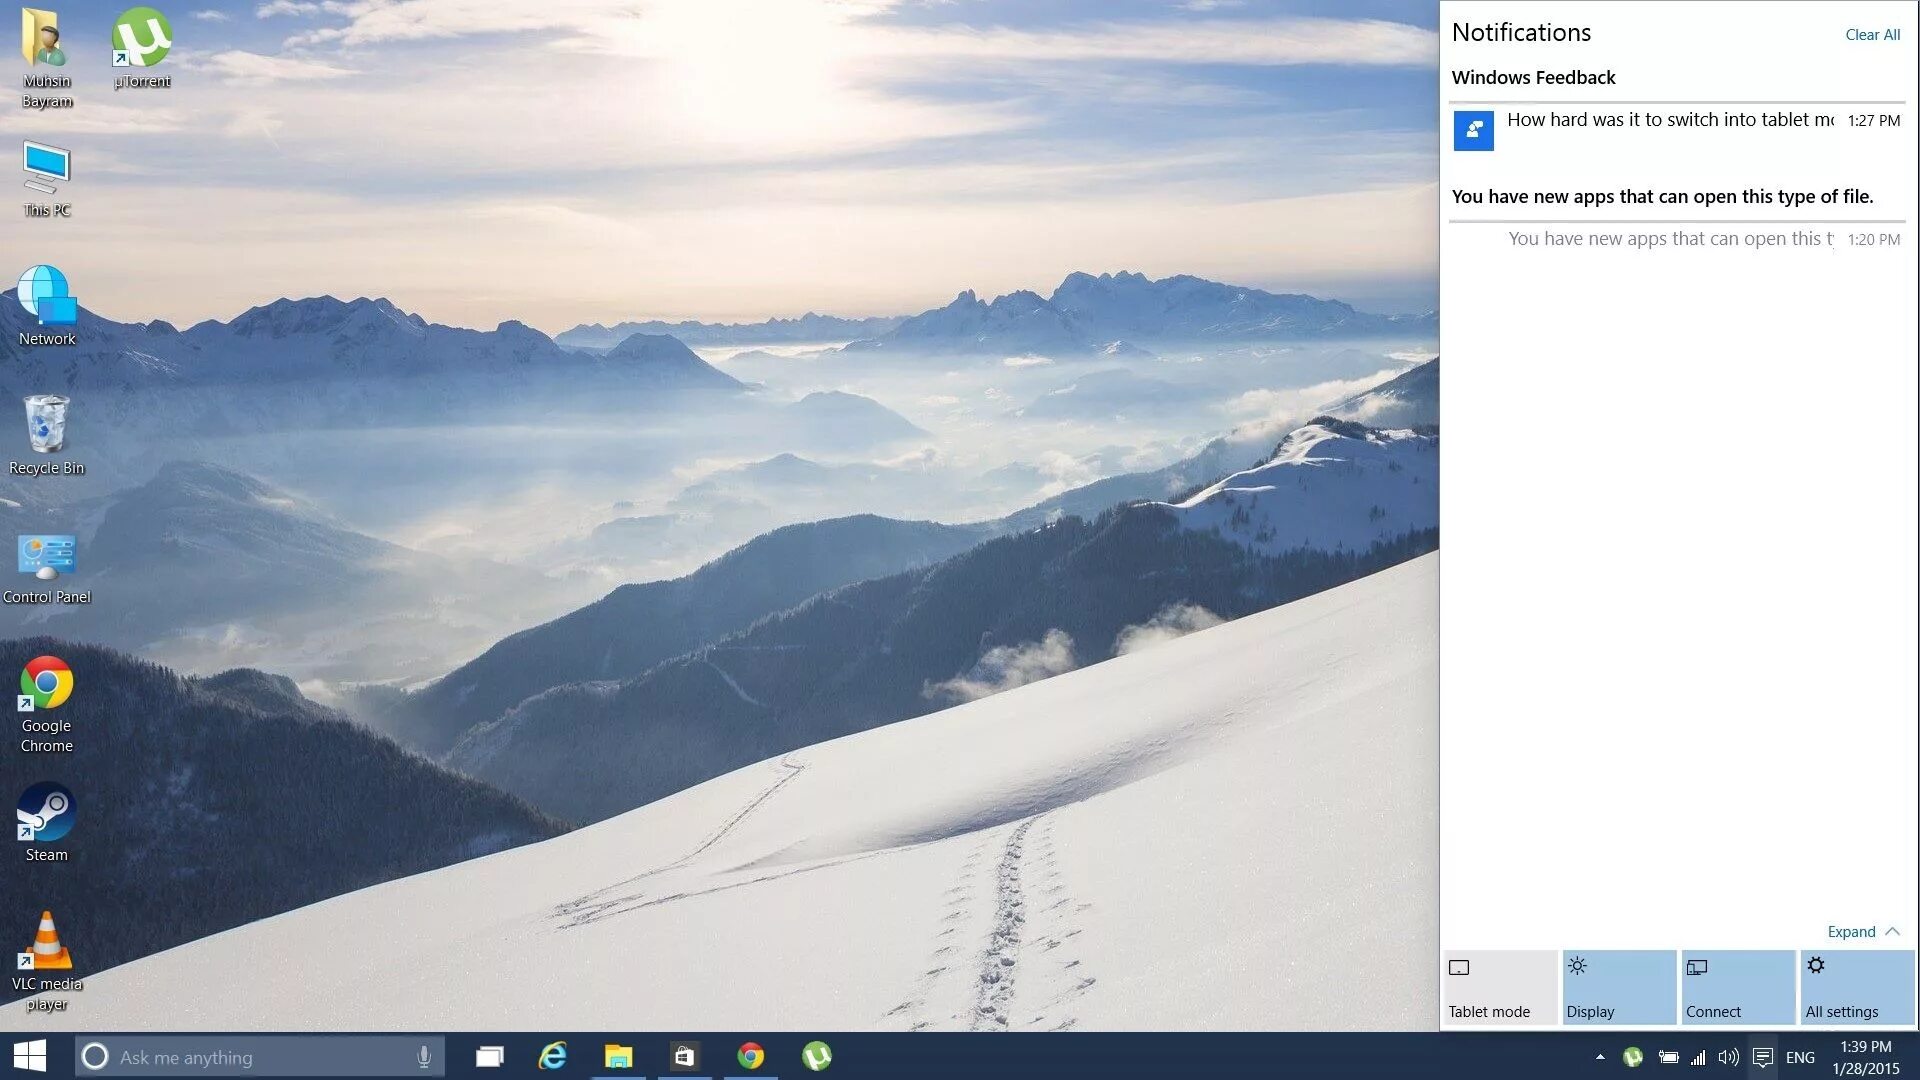Click the Internet Explorer taskbar icon
This screenshot has height=1080, width=1920.
552,1057
